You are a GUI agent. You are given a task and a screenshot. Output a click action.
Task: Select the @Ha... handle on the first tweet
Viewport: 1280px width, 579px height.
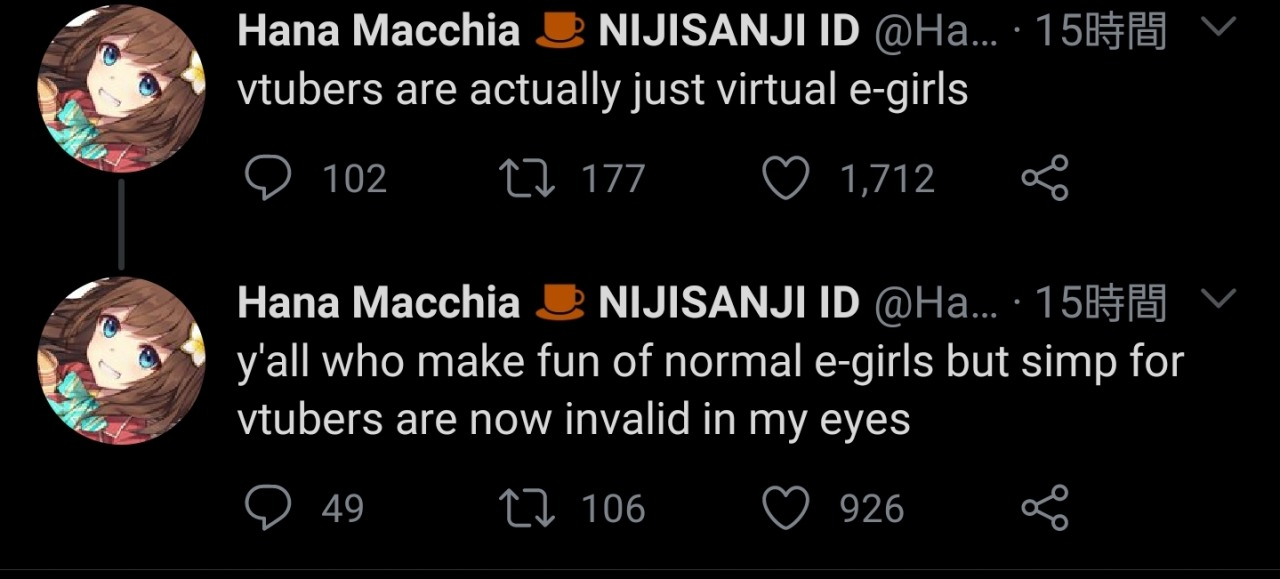pos(936,32)
